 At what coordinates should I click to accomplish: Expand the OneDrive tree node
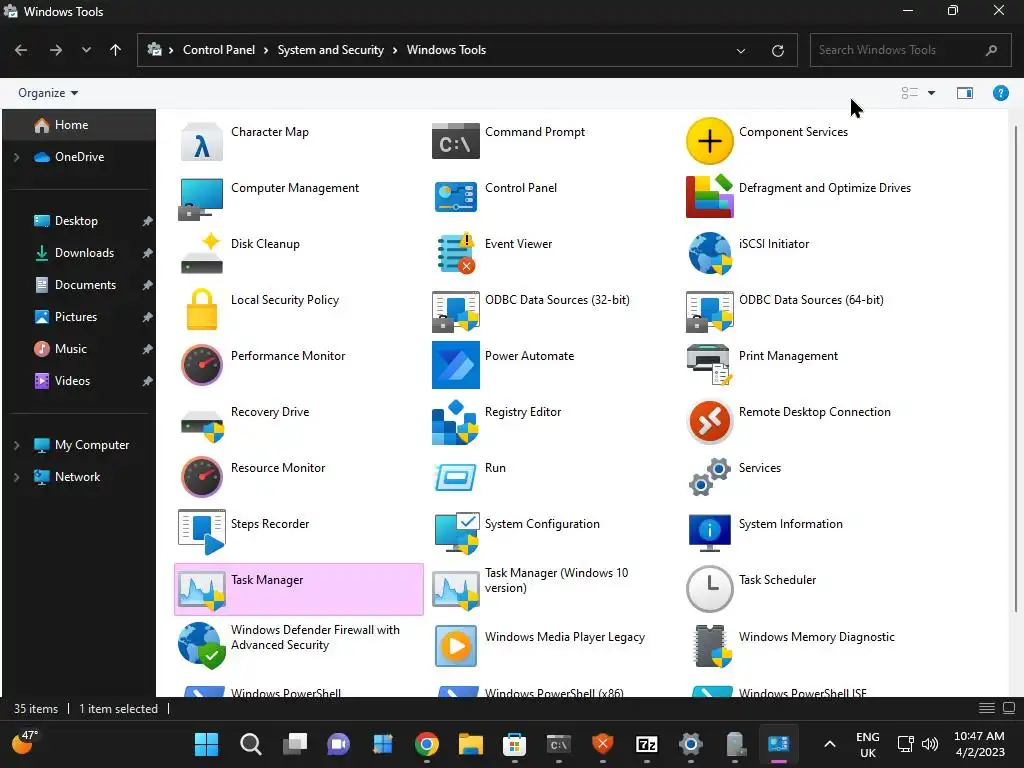click(x=17, y=157)
